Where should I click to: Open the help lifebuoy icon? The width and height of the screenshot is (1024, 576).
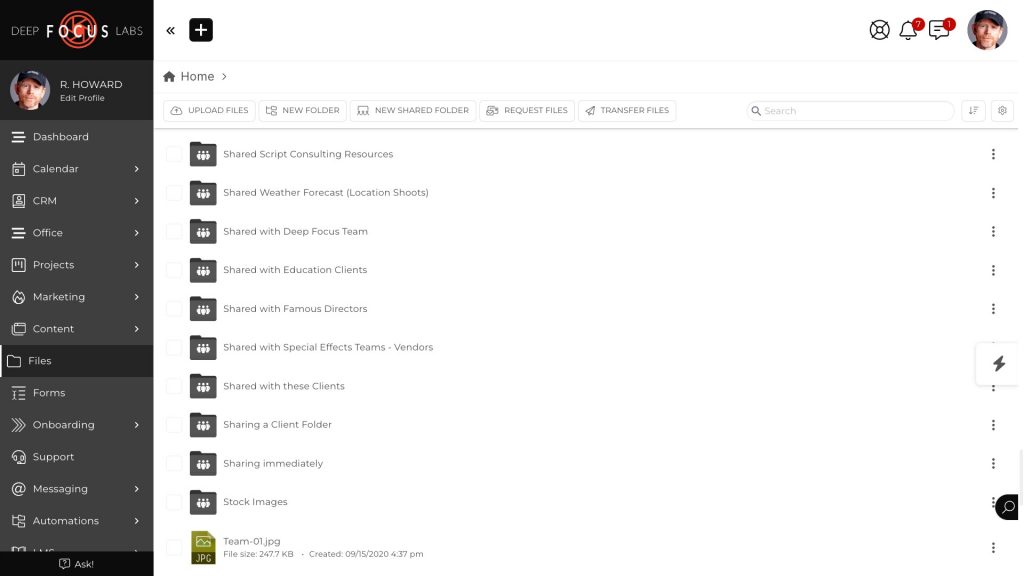click(879, 30)
